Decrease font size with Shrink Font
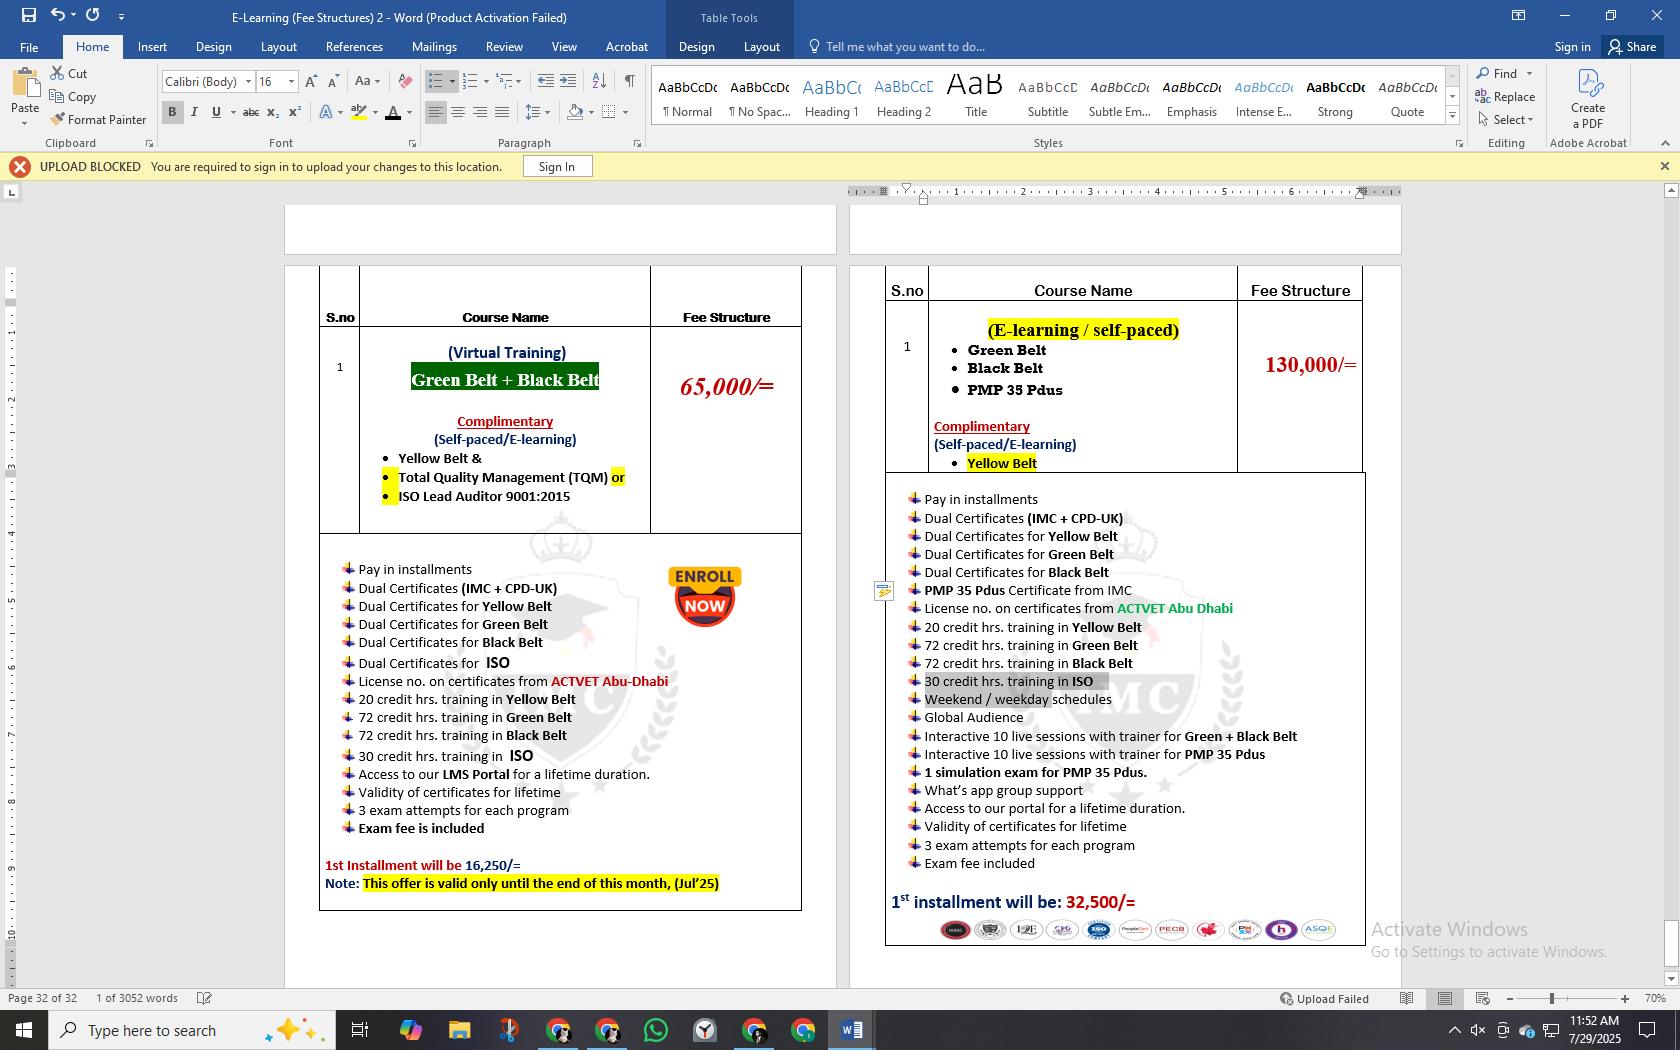This screenshot has height=1050, width=1680. click(x=333, y=81)
